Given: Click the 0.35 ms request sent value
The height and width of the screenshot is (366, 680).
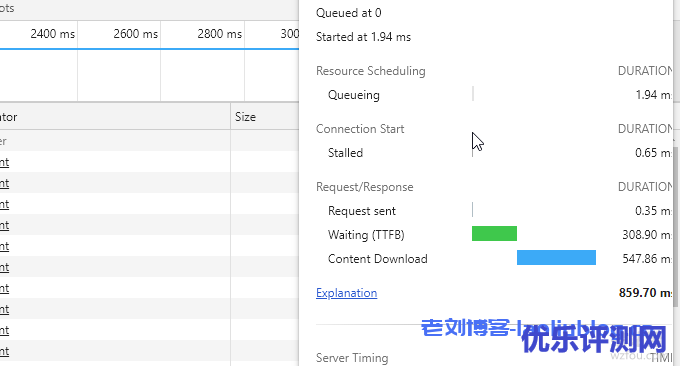Looking at the screenshot, I should tap(654, 211).
